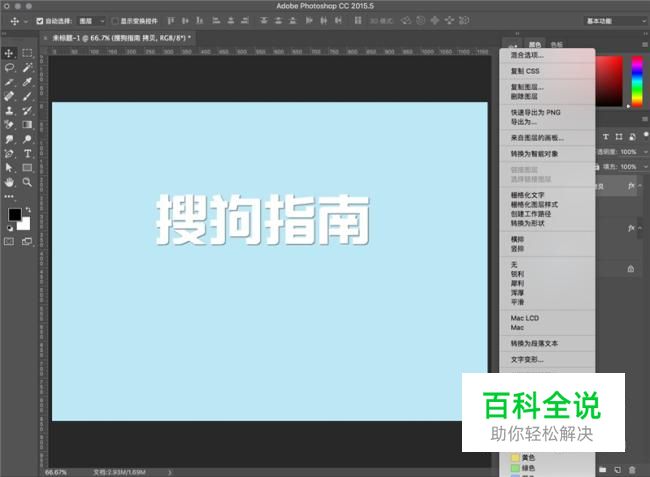Select the Magic Wand tool
The image size is (650, 477).
coord(27,68)
